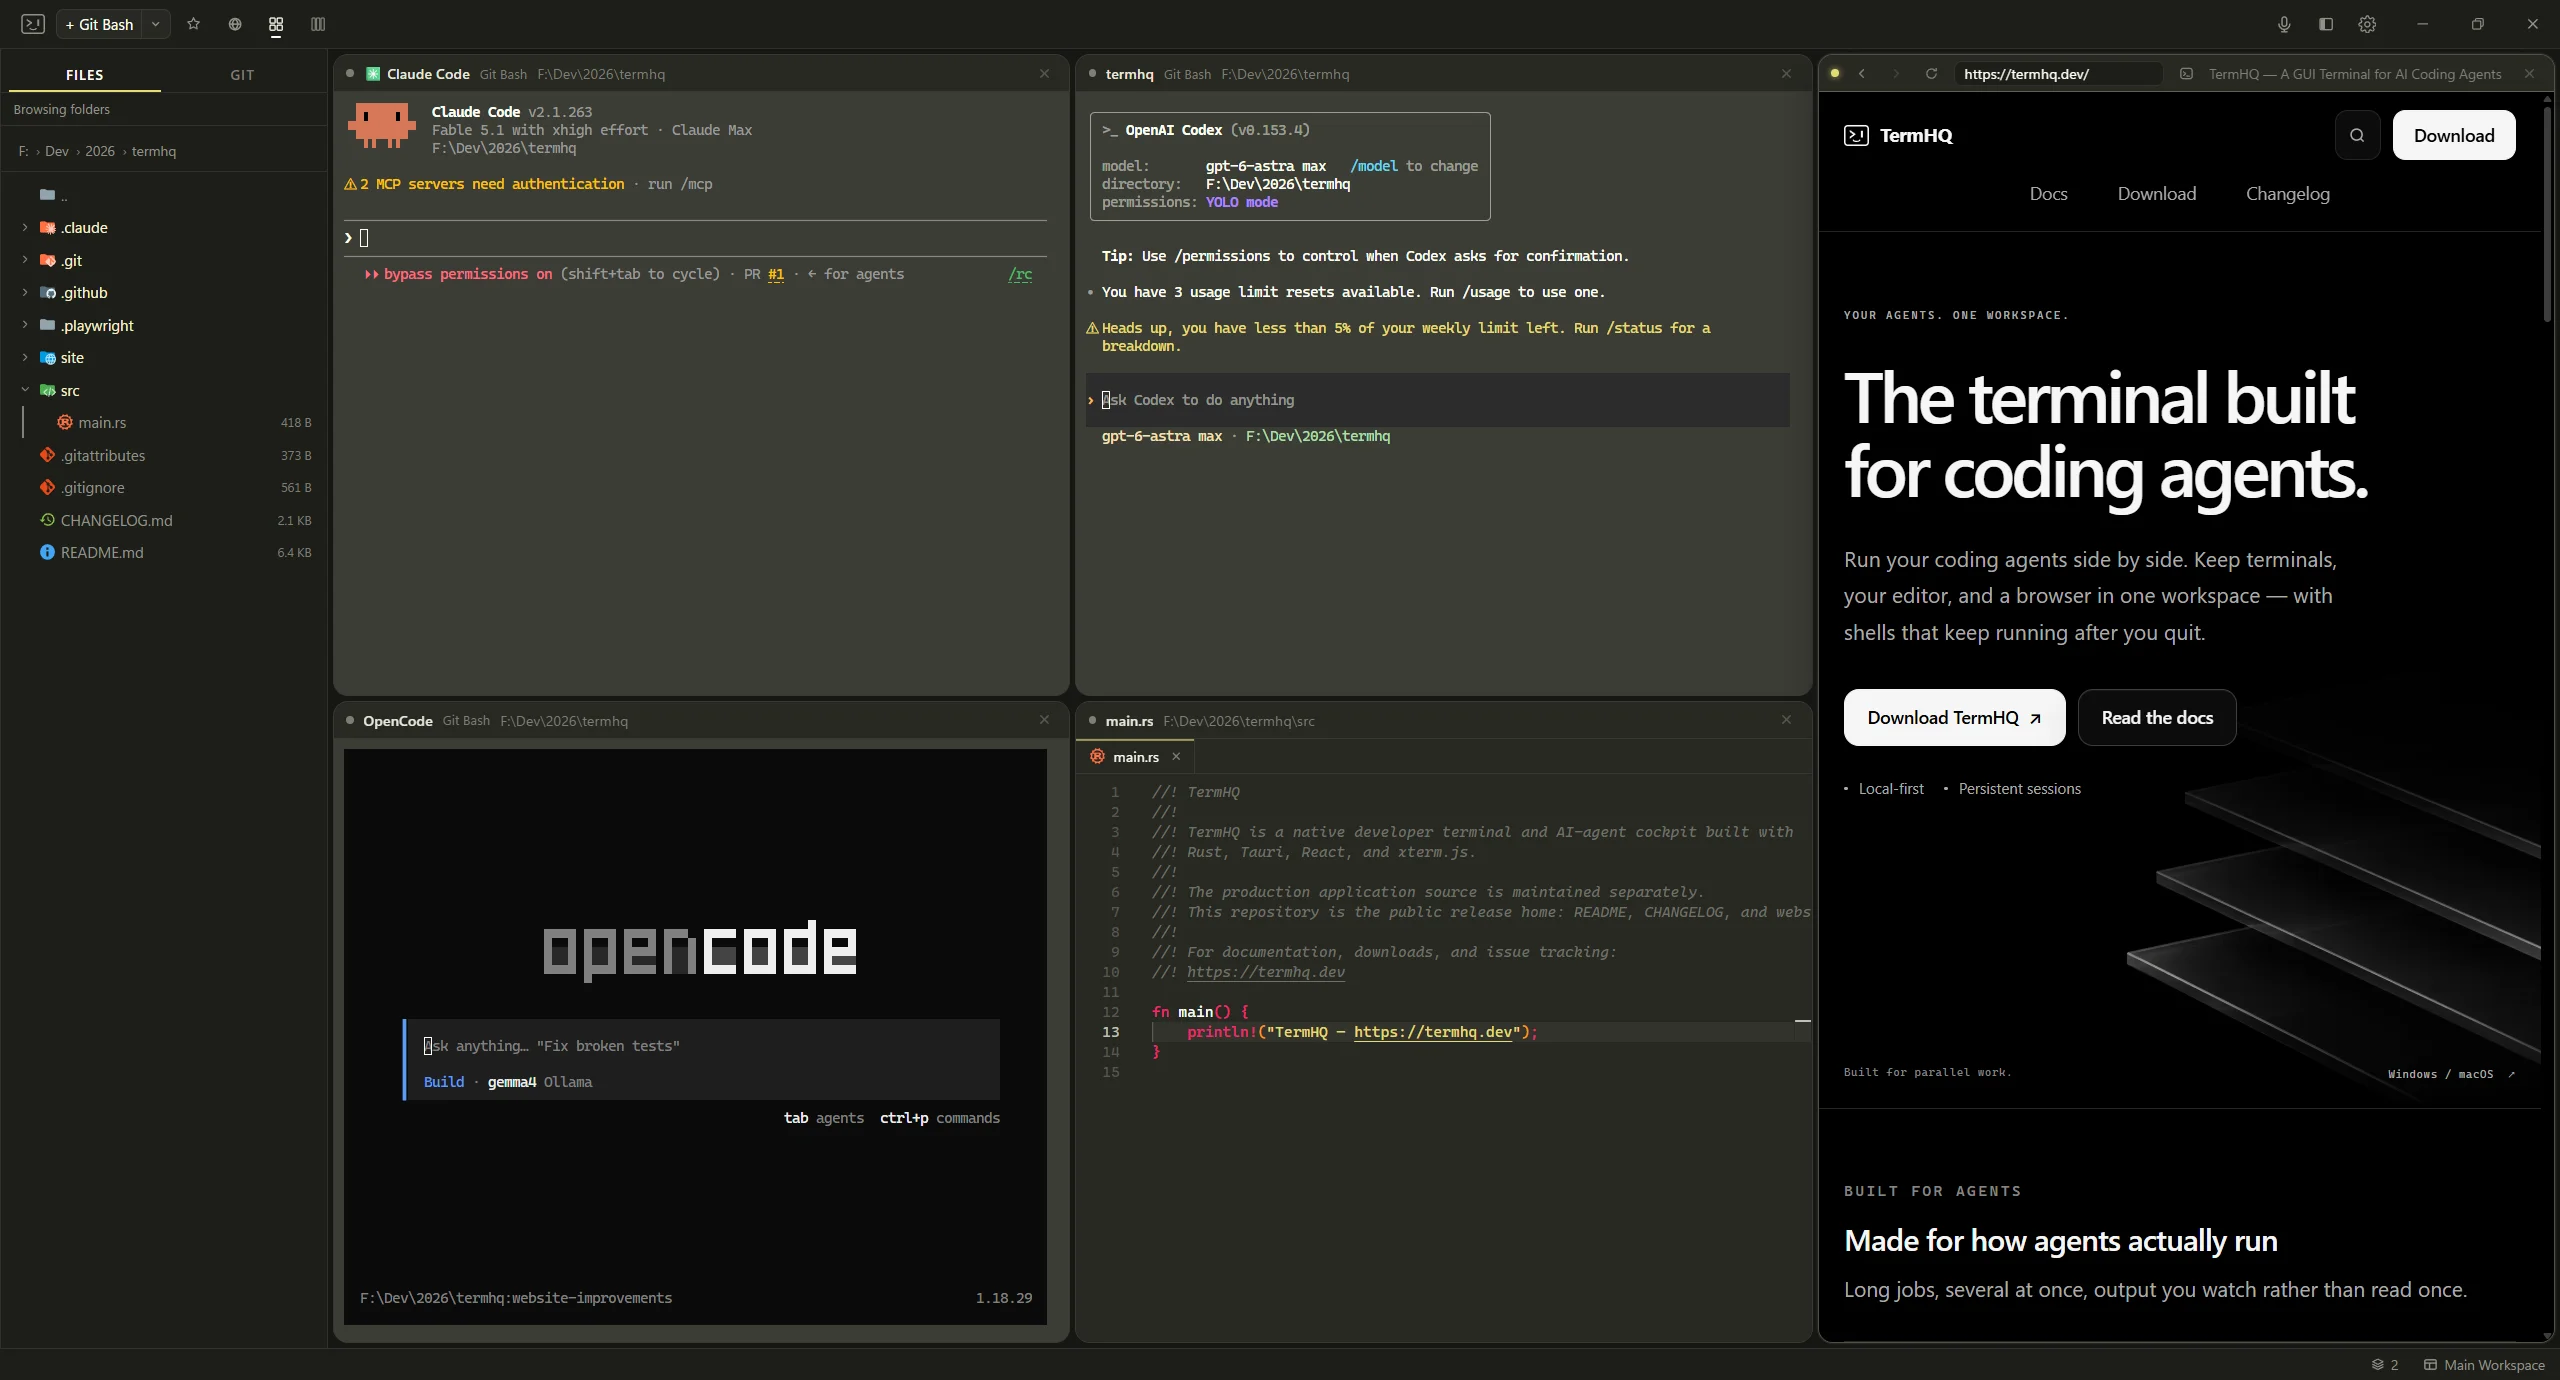Switch to the columns layout icon

[x=318, y=24]
